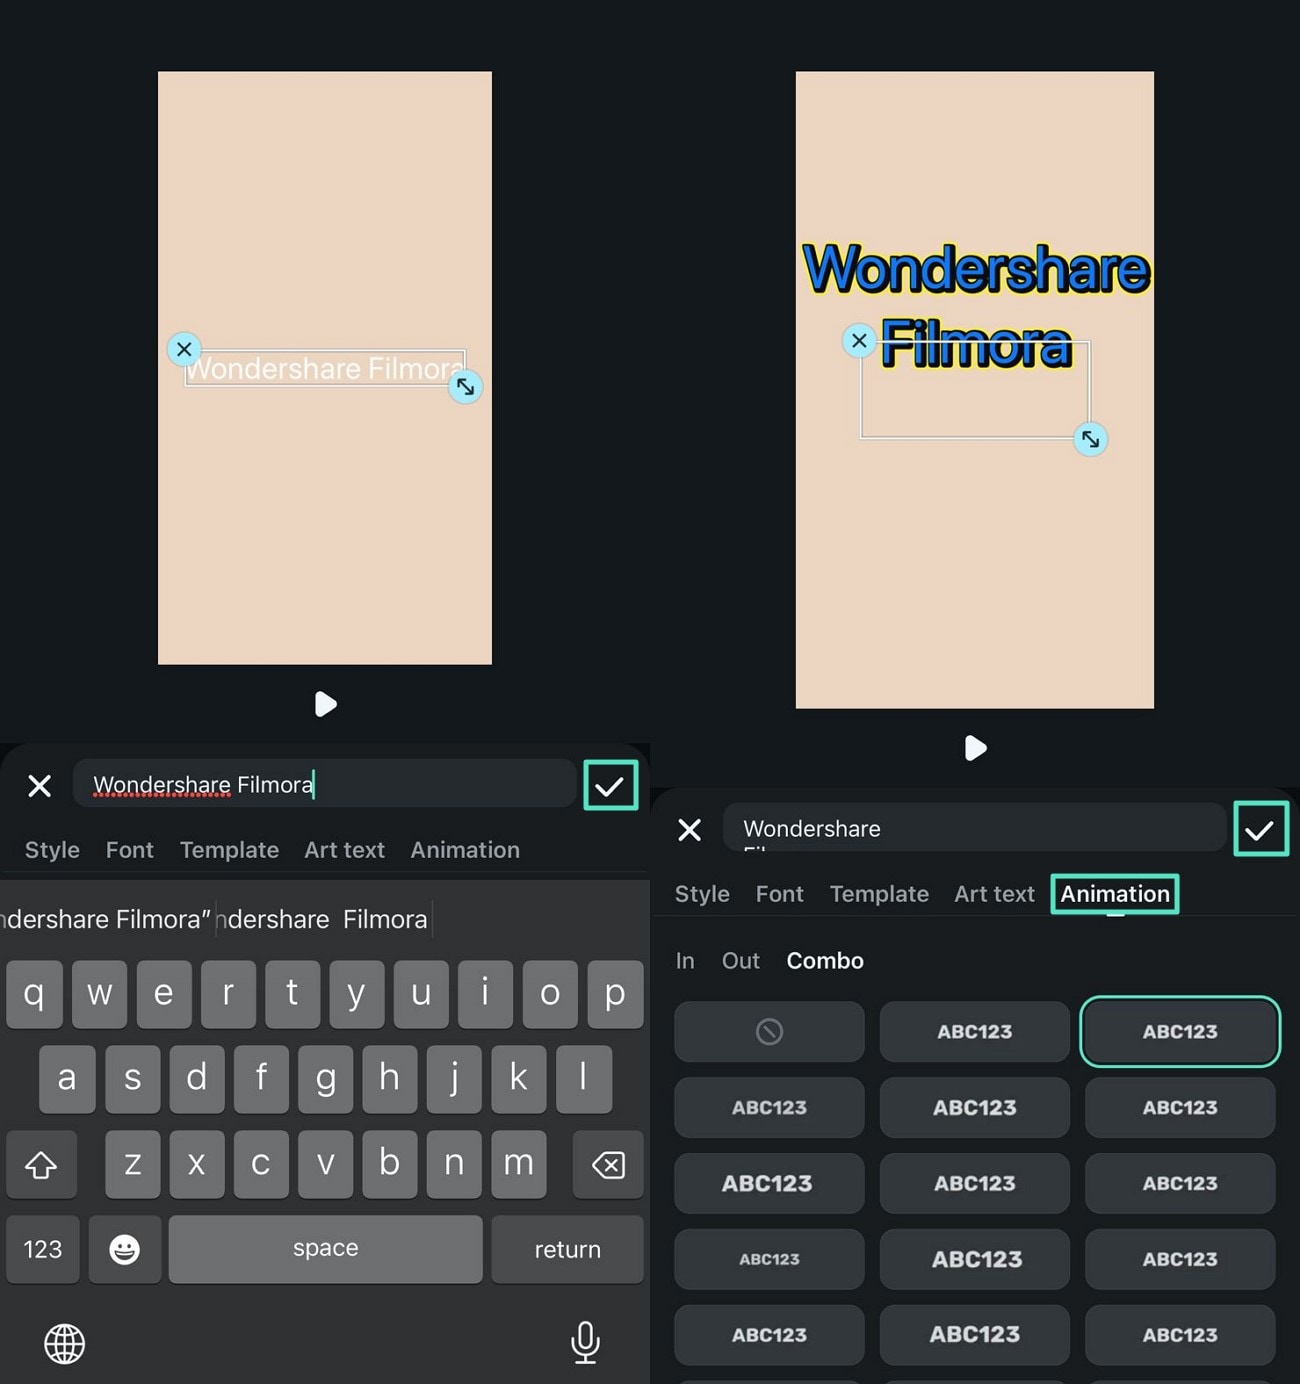Tap the play button under right preview
Image resolution: width=1300 pixels, height=1384 pixels.
pos(975,748)
